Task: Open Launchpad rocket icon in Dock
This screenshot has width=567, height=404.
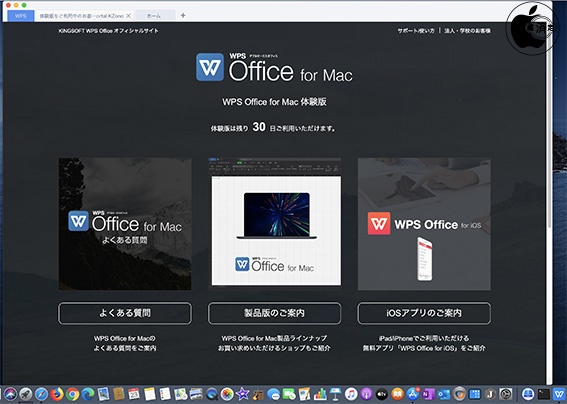Action: [x=26, y=394]
